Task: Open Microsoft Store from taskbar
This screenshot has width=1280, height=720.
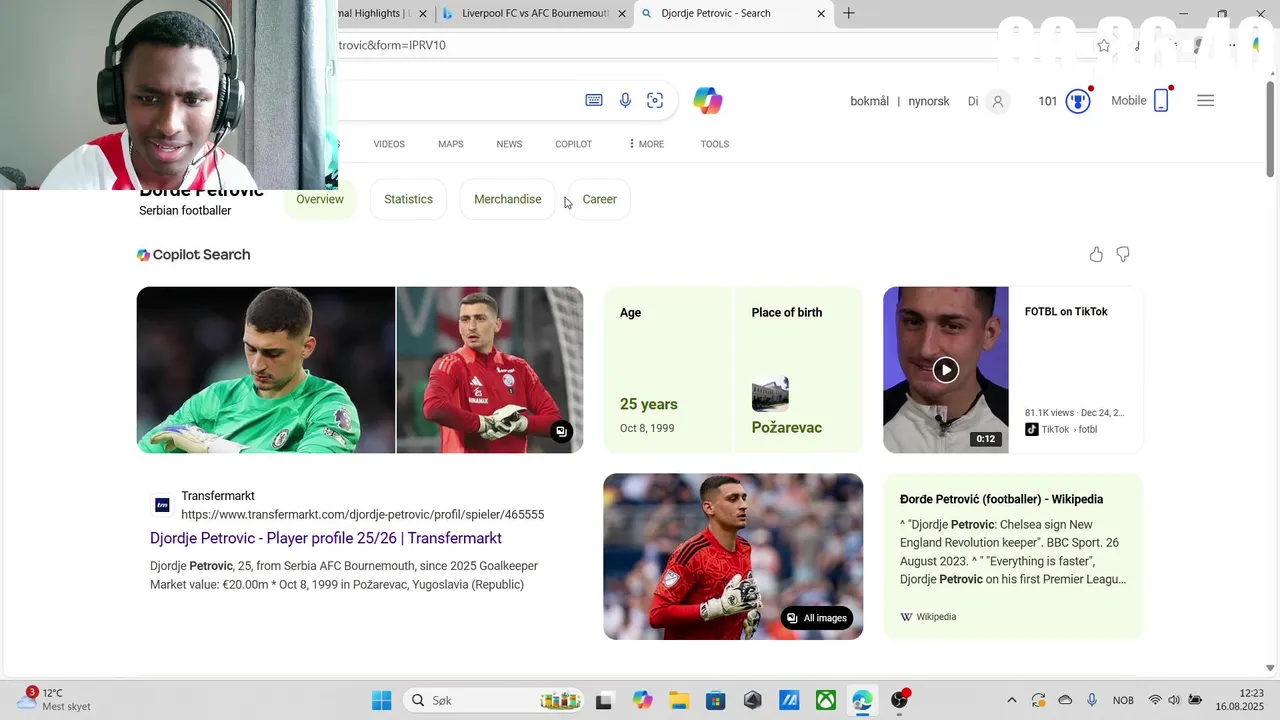Action: 715,700
